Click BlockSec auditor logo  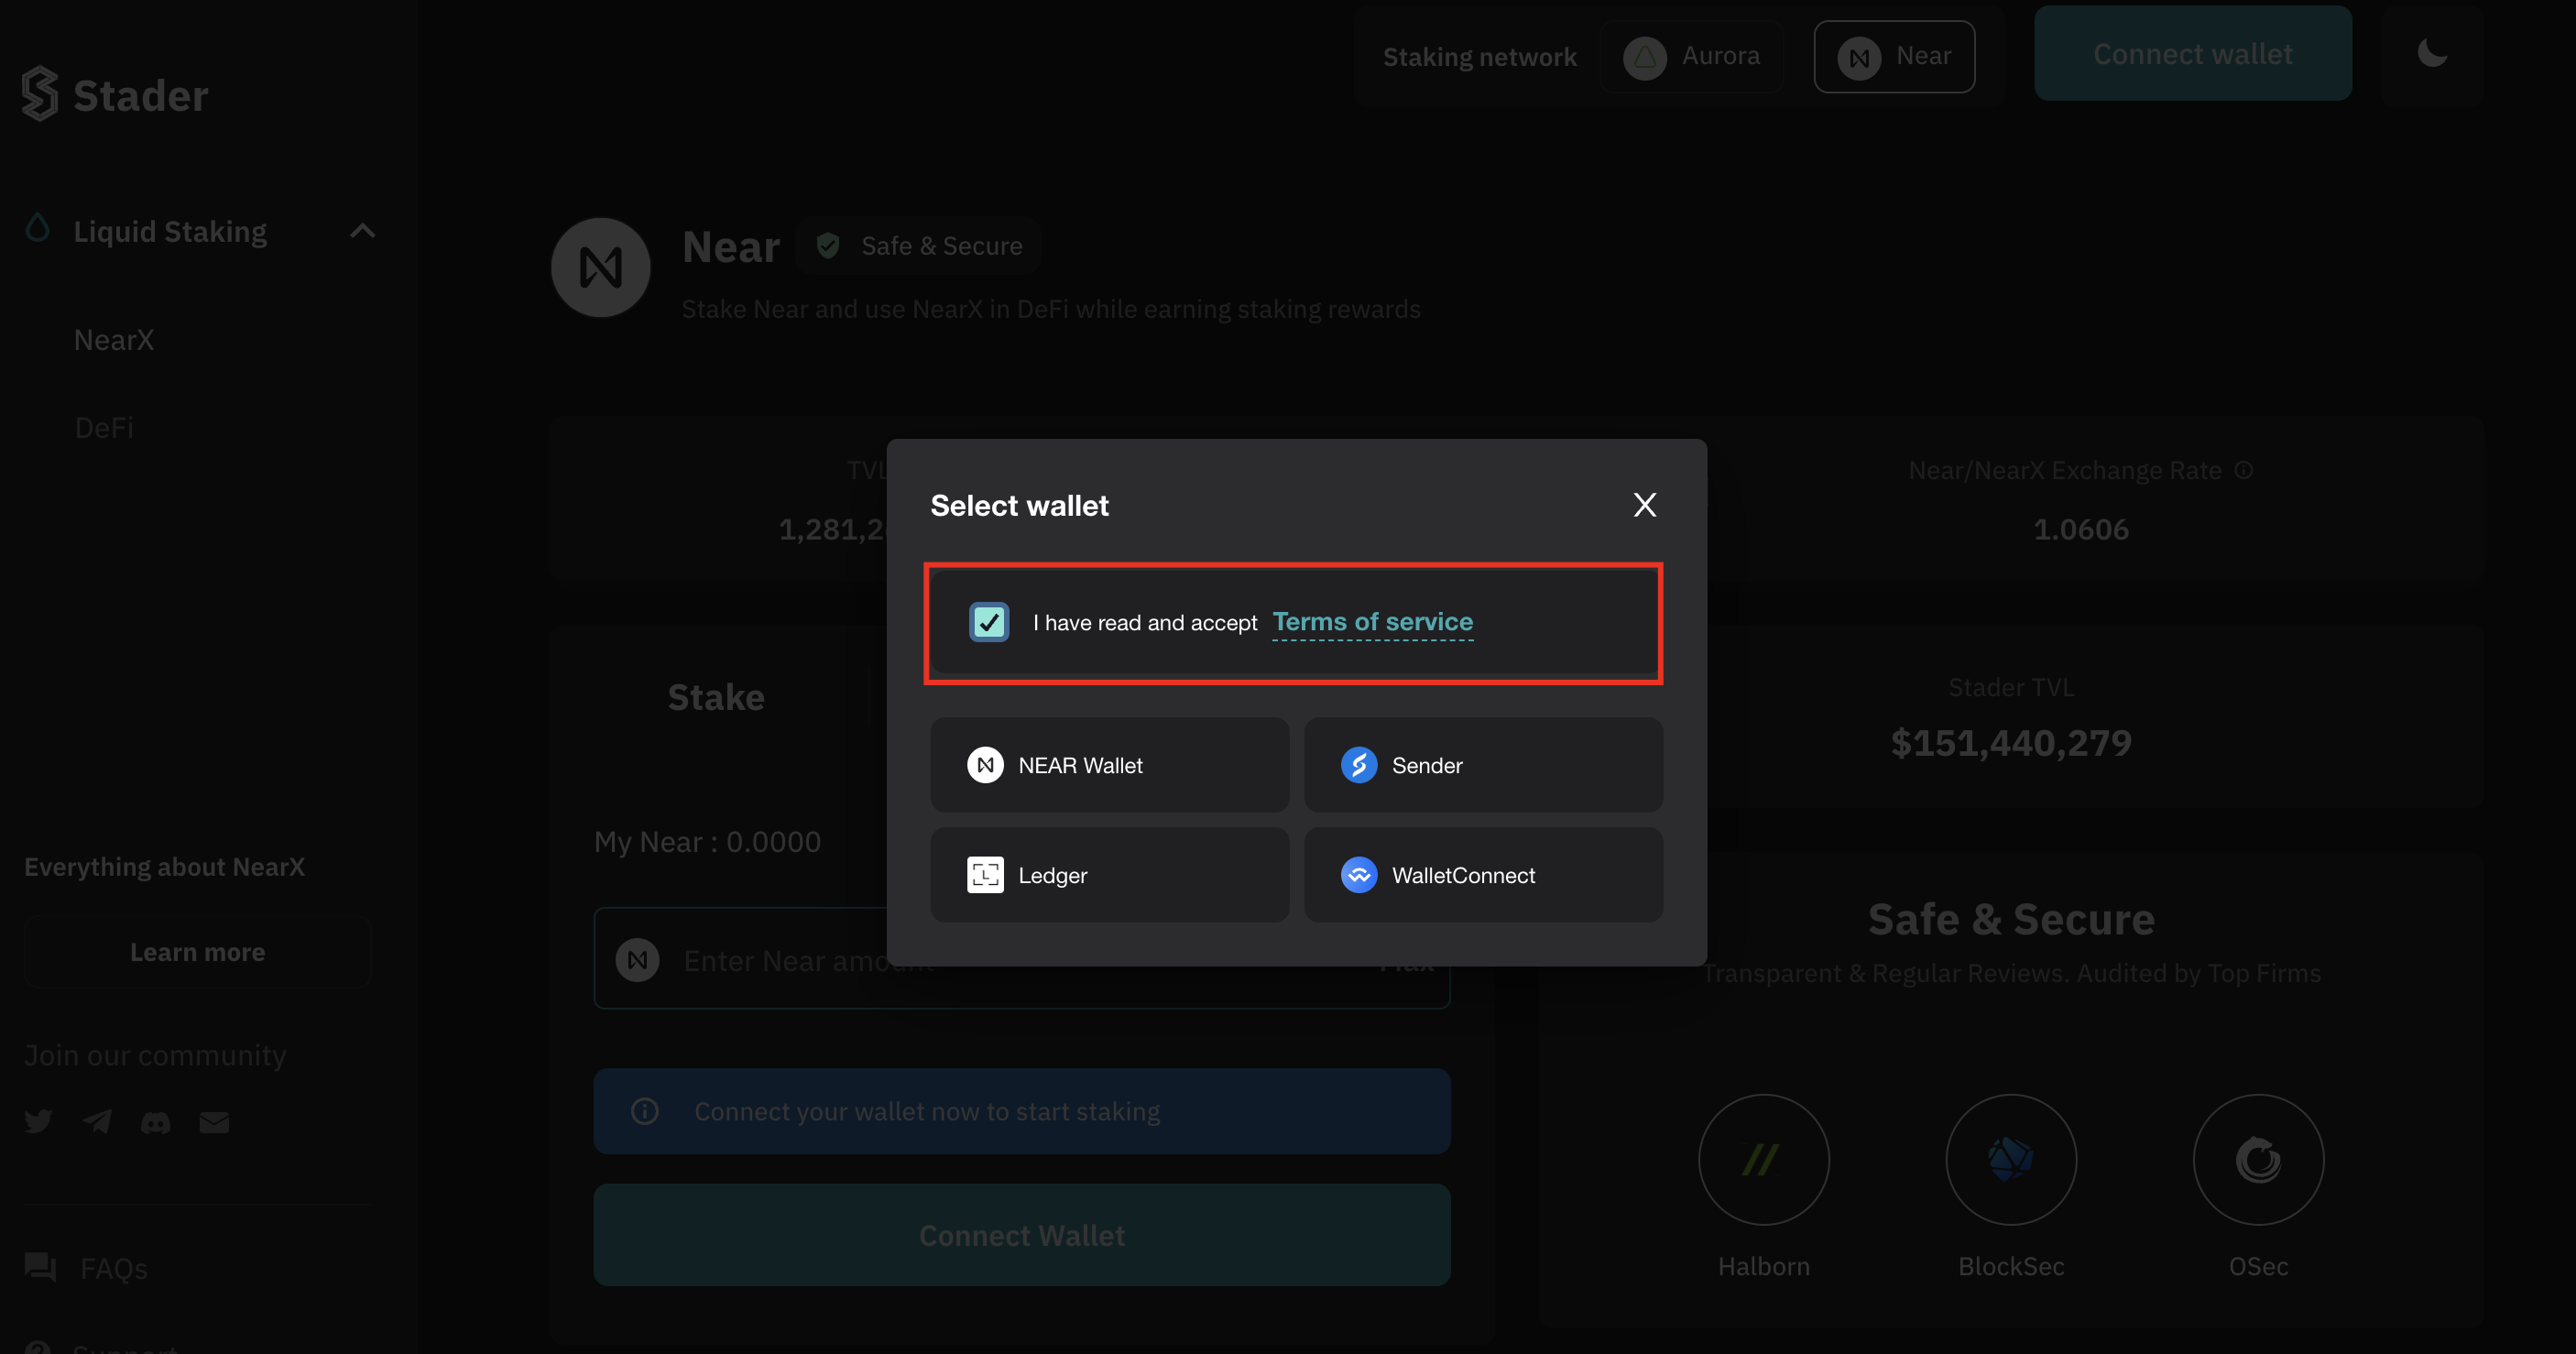(x=2010, y=1159)
